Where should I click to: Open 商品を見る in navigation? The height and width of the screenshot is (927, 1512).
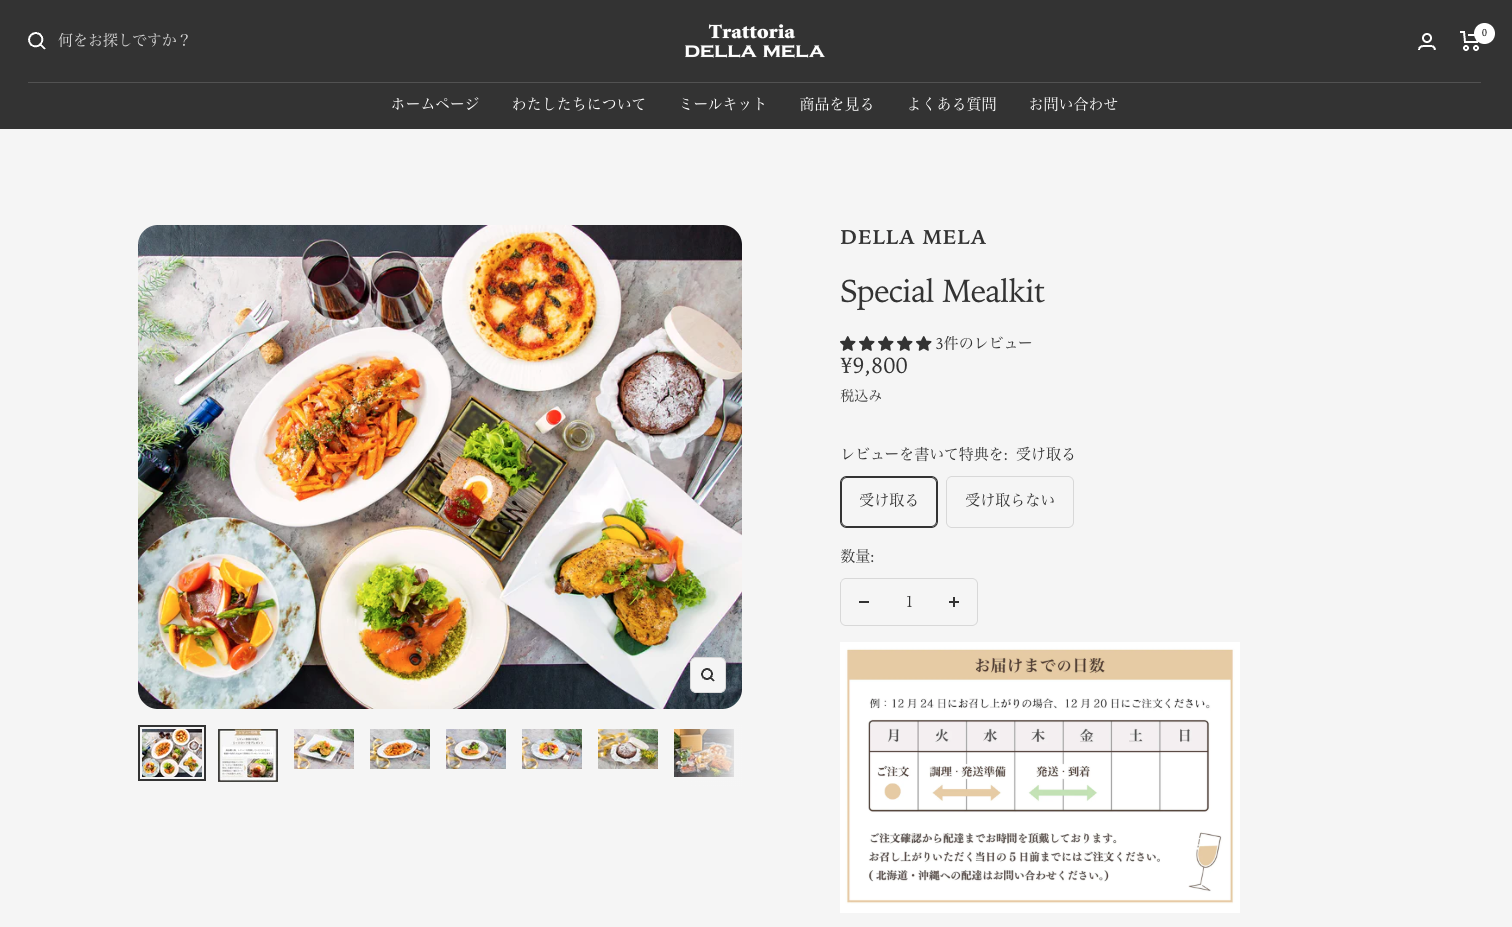(837, 104)
